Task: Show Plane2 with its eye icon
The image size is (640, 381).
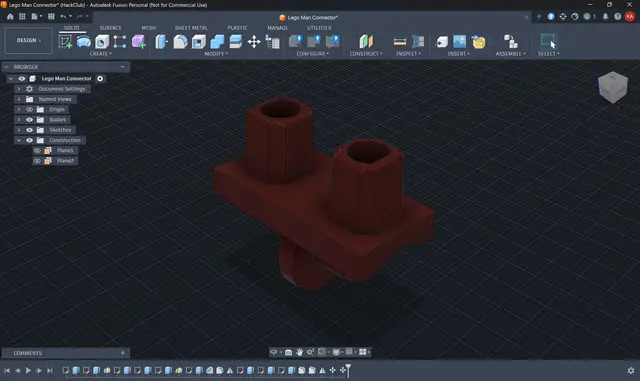Action: (37, 160)
